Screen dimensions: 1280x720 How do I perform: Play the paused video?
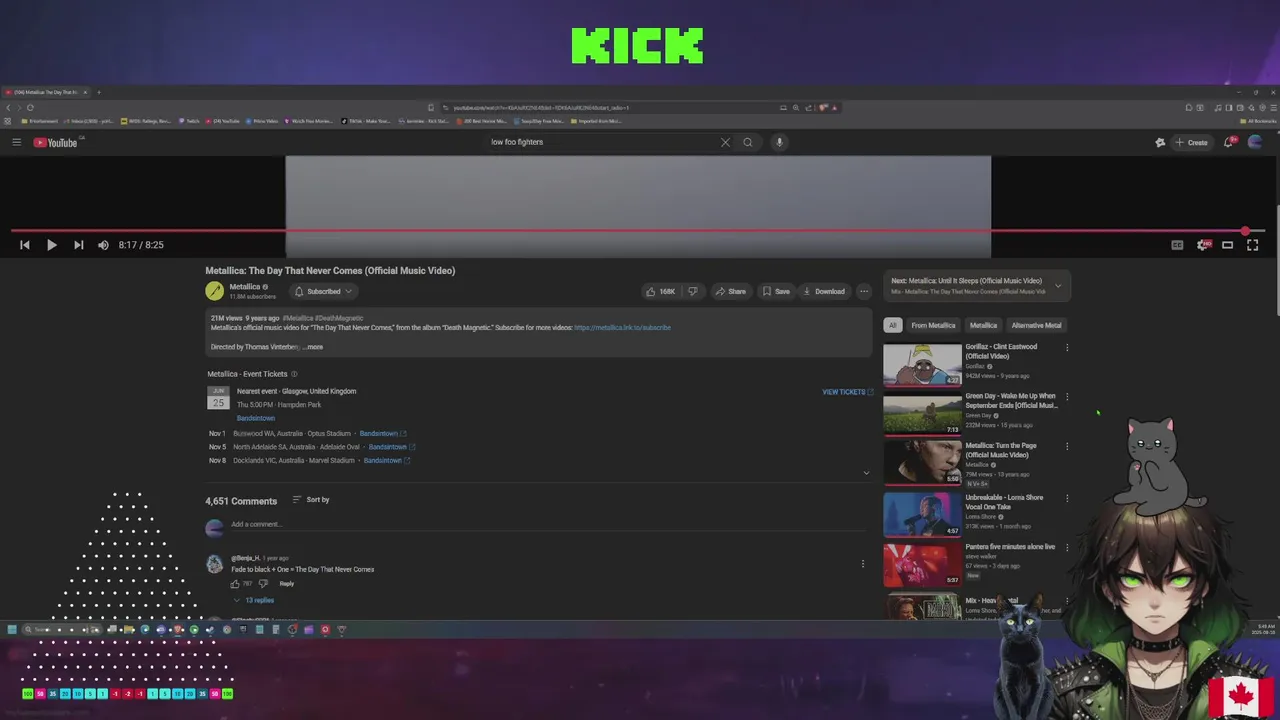point(51,245)
